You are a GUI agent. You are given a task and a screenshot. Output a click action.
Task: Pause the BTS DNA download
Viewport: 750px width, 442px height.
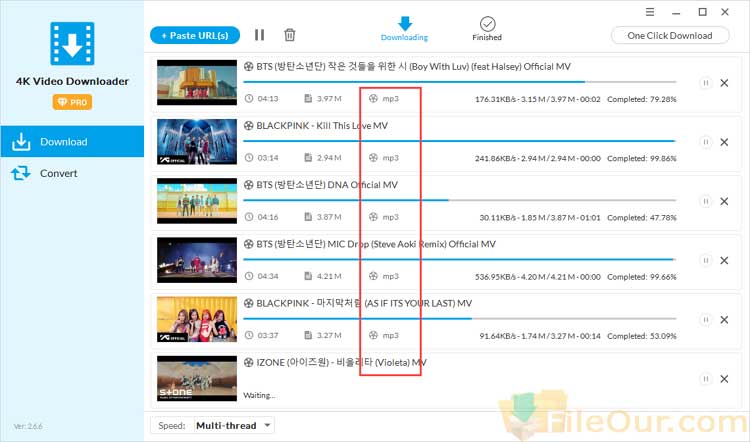coord(705,201)
